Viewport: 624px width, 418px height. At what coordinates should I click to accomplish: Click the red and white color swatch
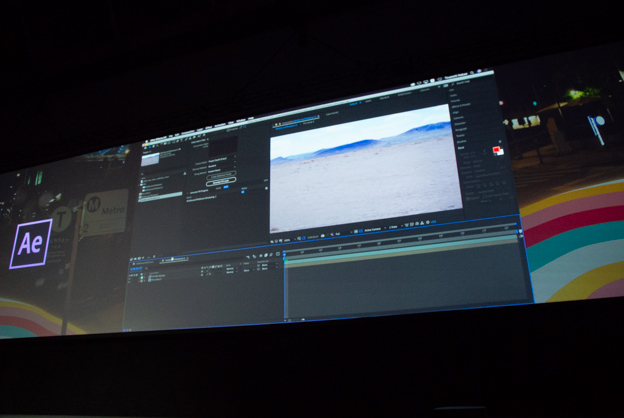point(497,151)
